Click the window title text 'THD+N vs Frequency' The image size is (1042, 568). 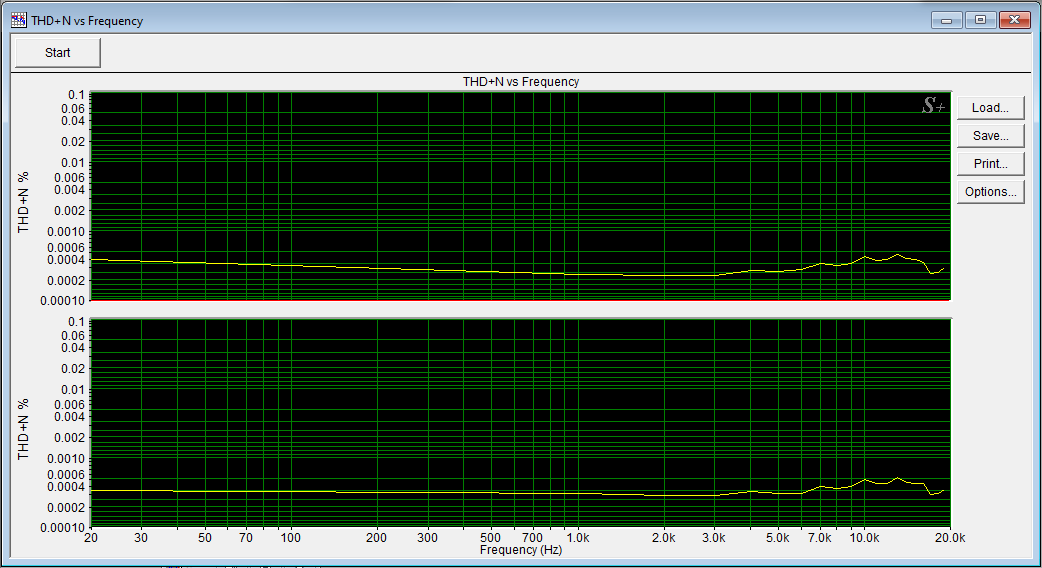pyautogui.click(x=87, y=21)
